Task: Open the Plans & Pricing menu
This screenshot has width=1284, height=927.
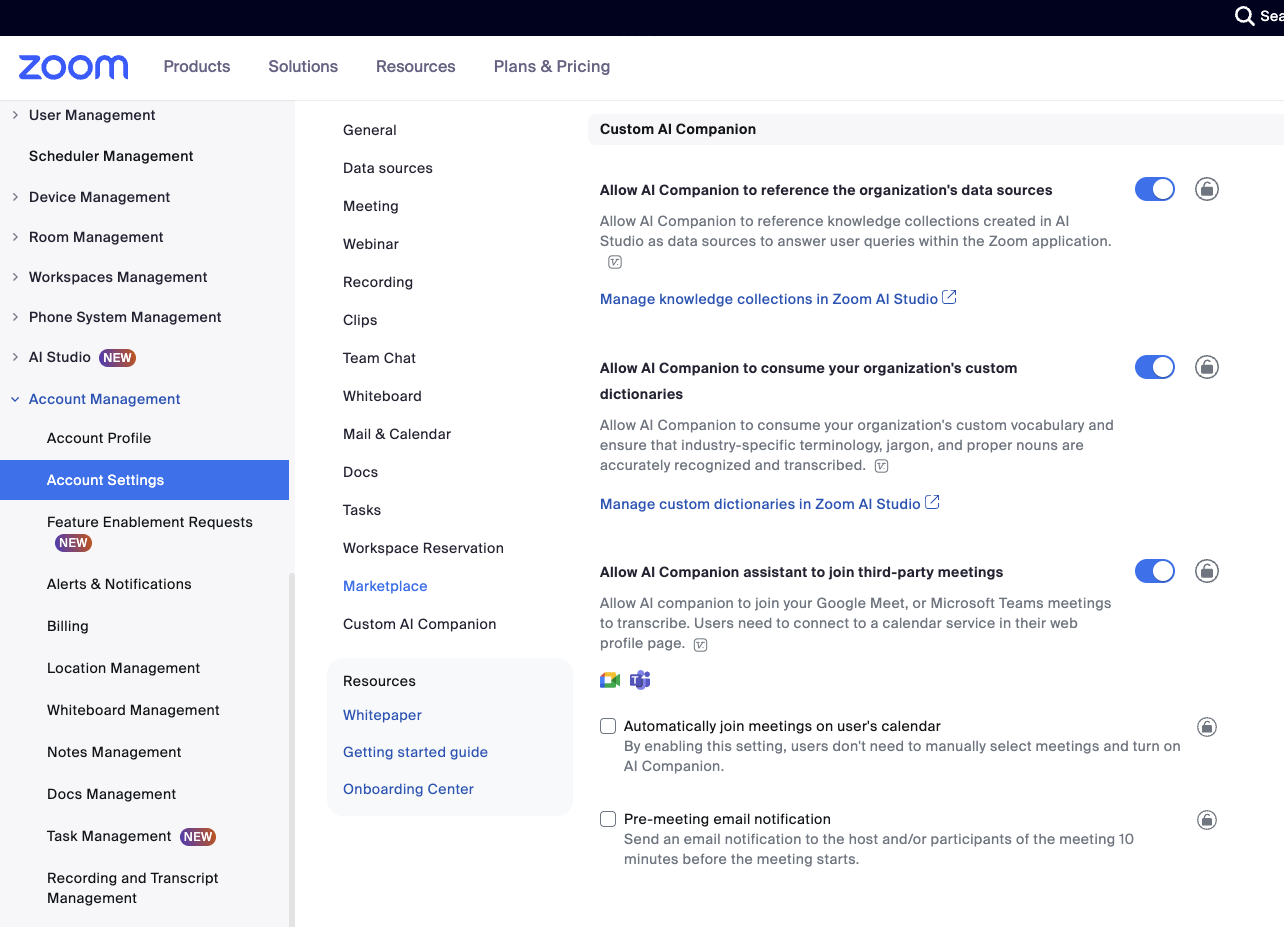Action: point(551,67)
